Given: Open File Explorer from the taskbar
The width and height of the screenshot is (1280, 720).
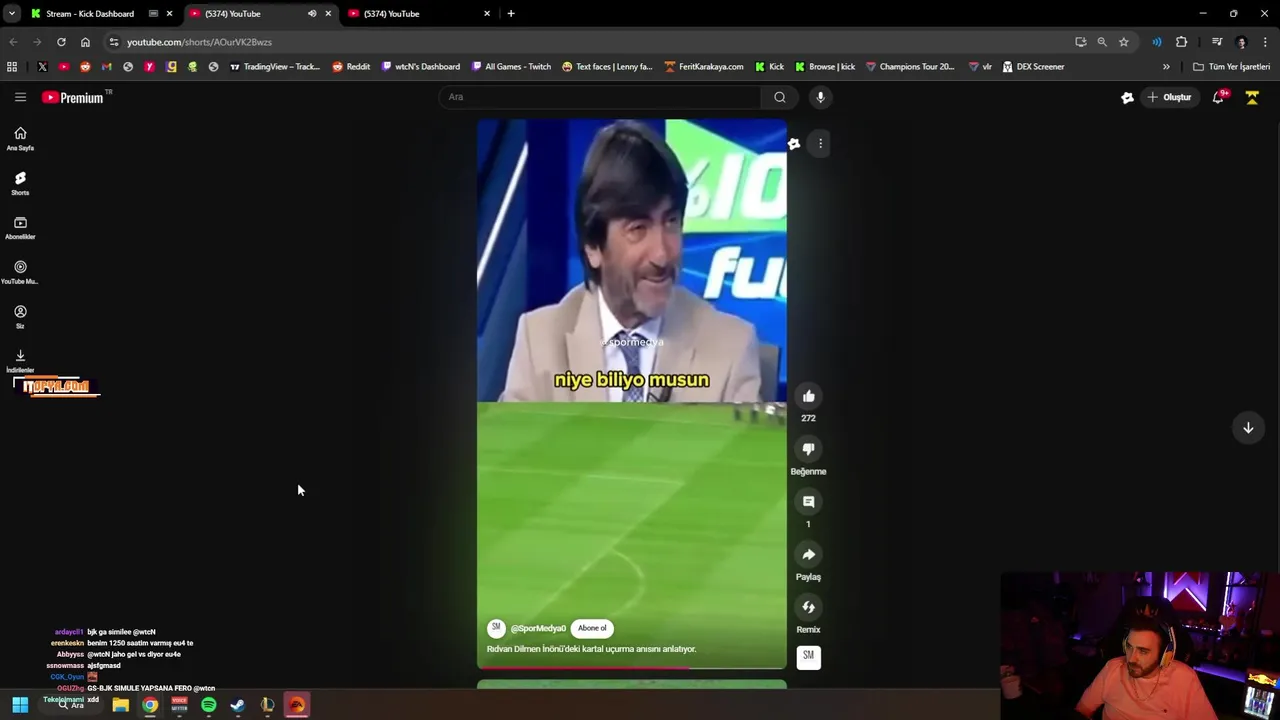Looking at the screenshot, I should (120, 705).
